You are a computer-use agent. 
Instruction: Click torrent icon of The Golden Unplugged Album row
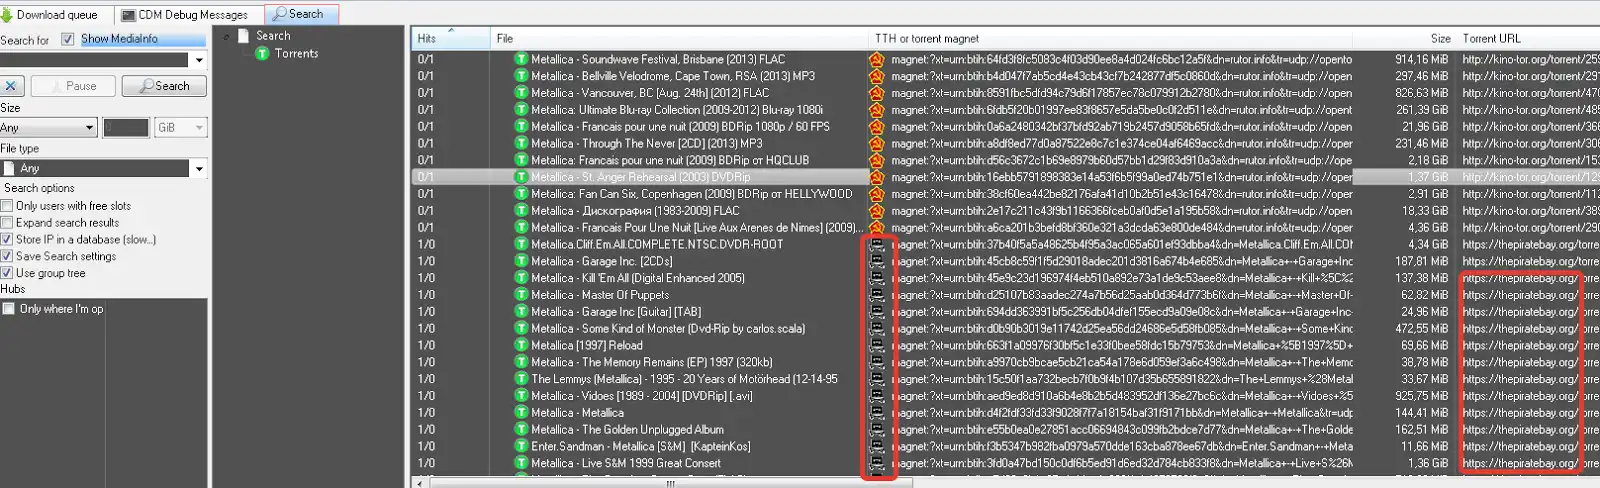click(521, 429)
